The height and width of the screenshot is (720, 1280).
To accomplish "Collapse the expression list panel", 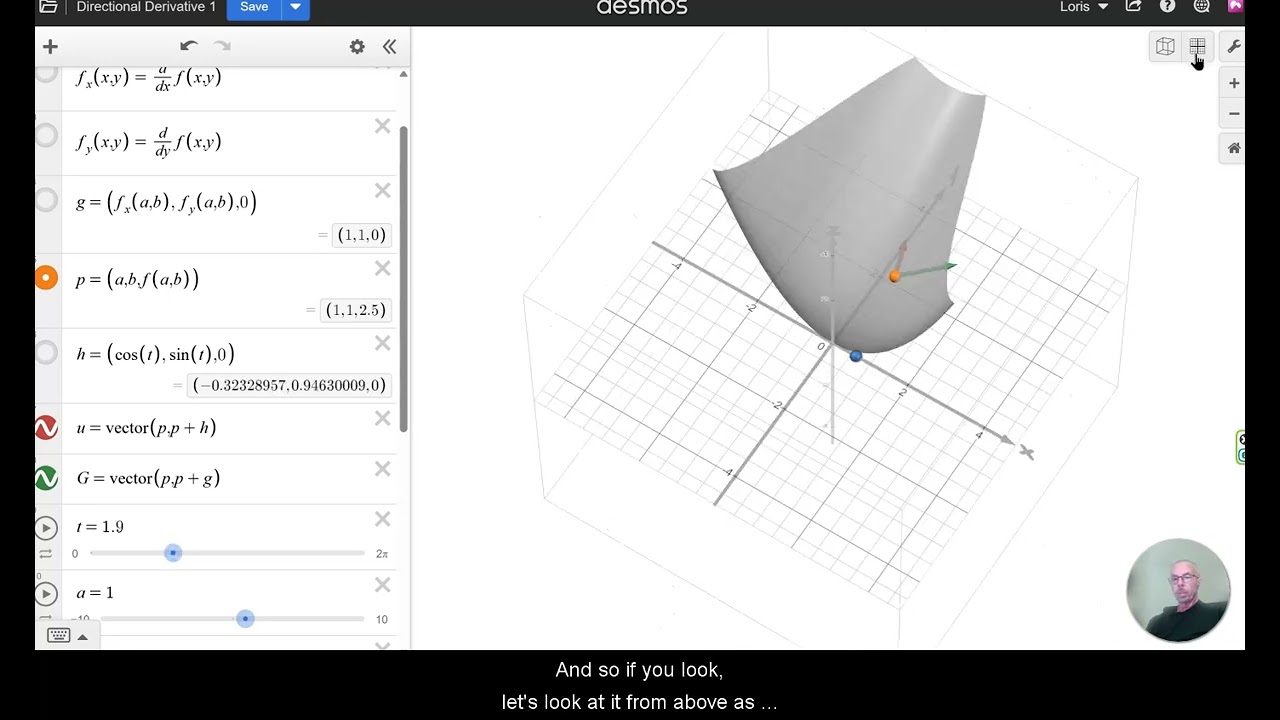I will (x=389, y=46).
